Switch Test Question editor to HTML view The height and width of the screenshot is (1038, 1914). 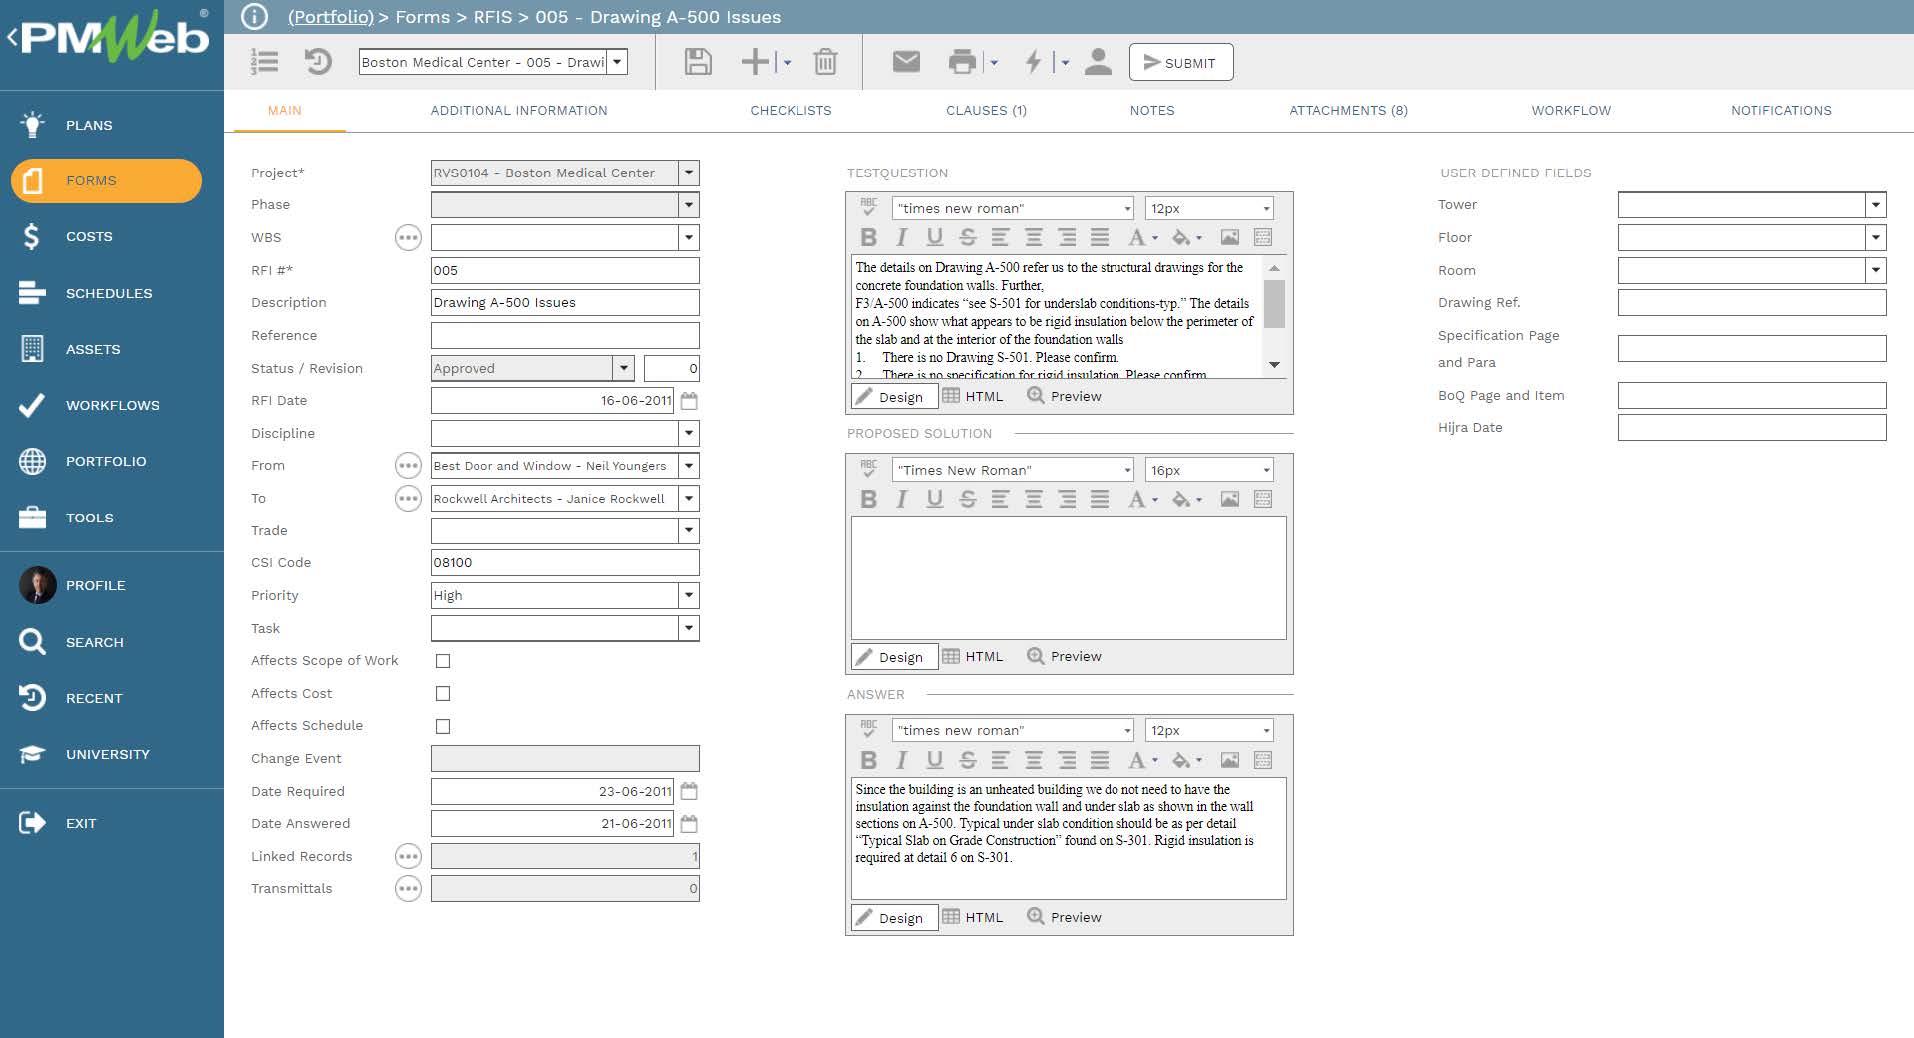click(973, 396)
